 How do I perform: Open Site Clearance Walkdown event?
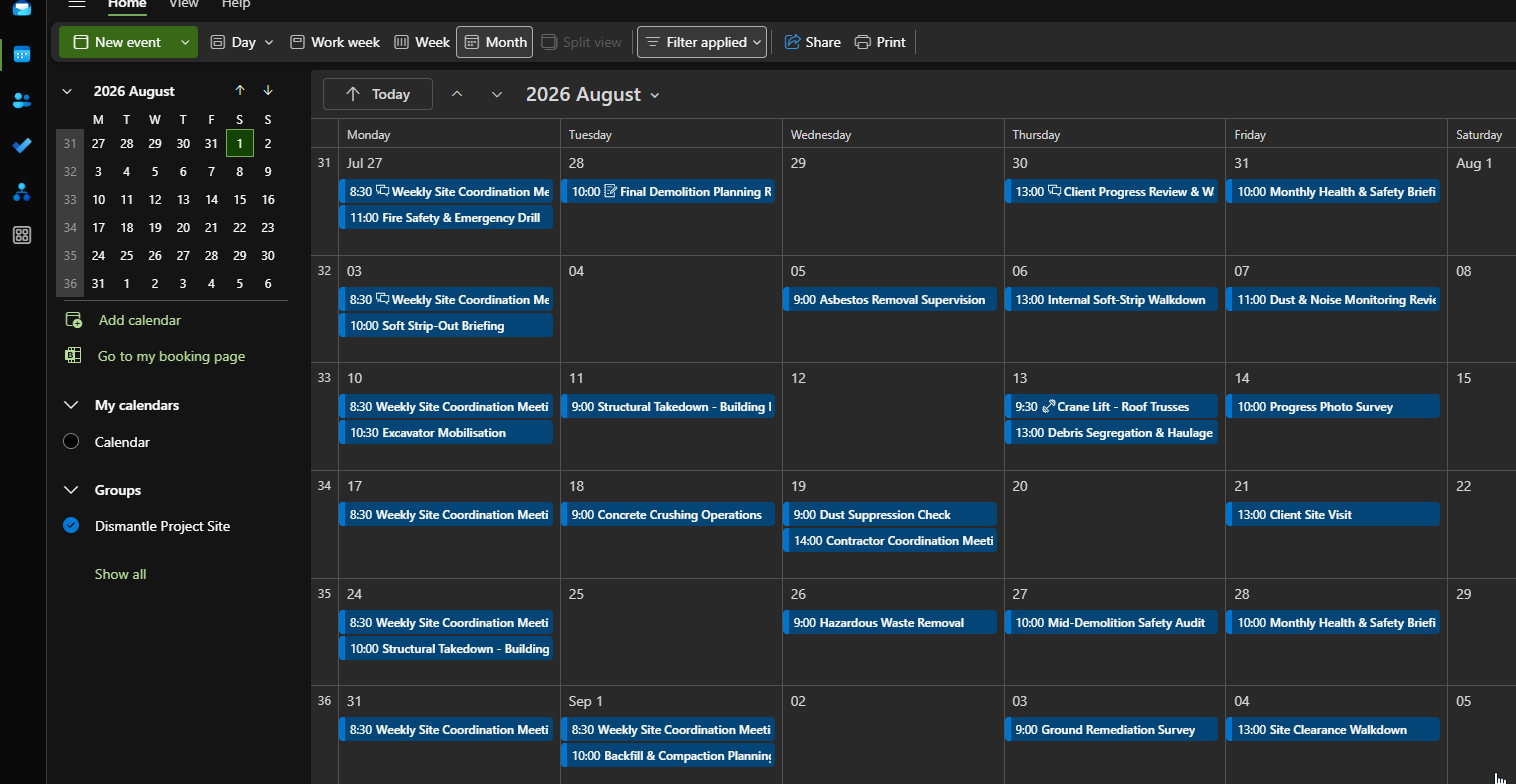coord(1334,729)
